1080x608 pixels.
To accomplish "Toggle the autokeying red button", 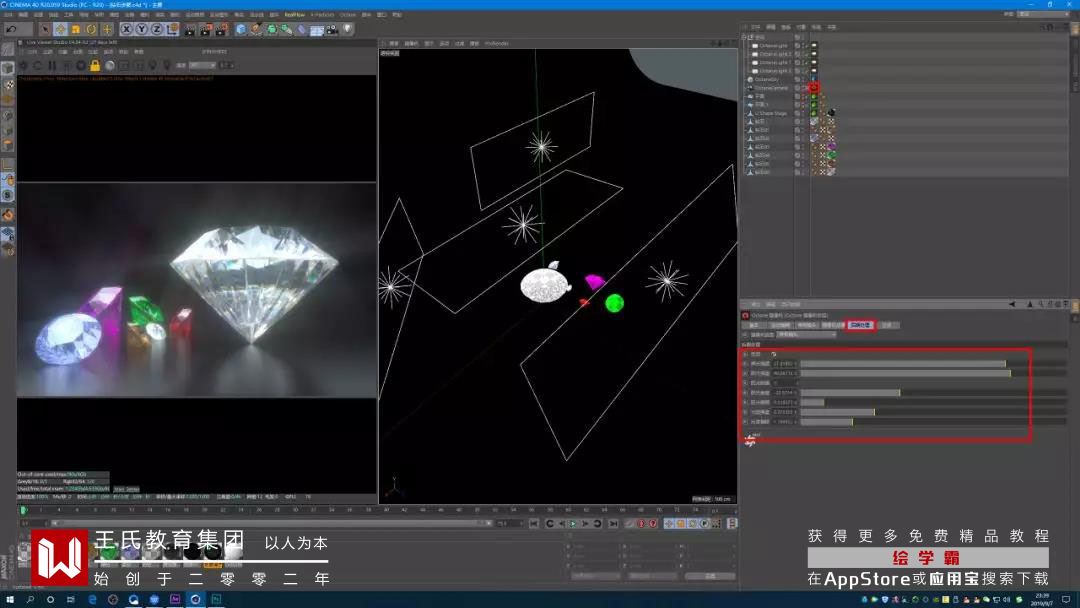I will point(641,524).
